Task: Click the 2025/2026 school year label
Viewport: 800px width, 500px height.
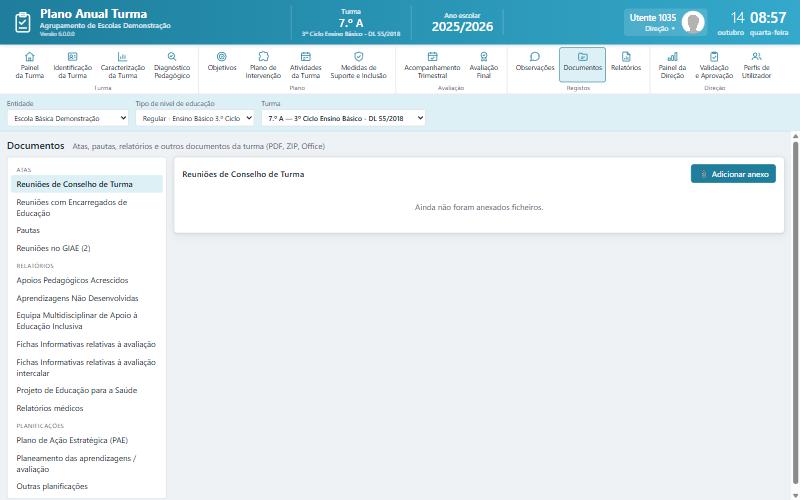Action: pyautogui.click(x=462, y=27)
